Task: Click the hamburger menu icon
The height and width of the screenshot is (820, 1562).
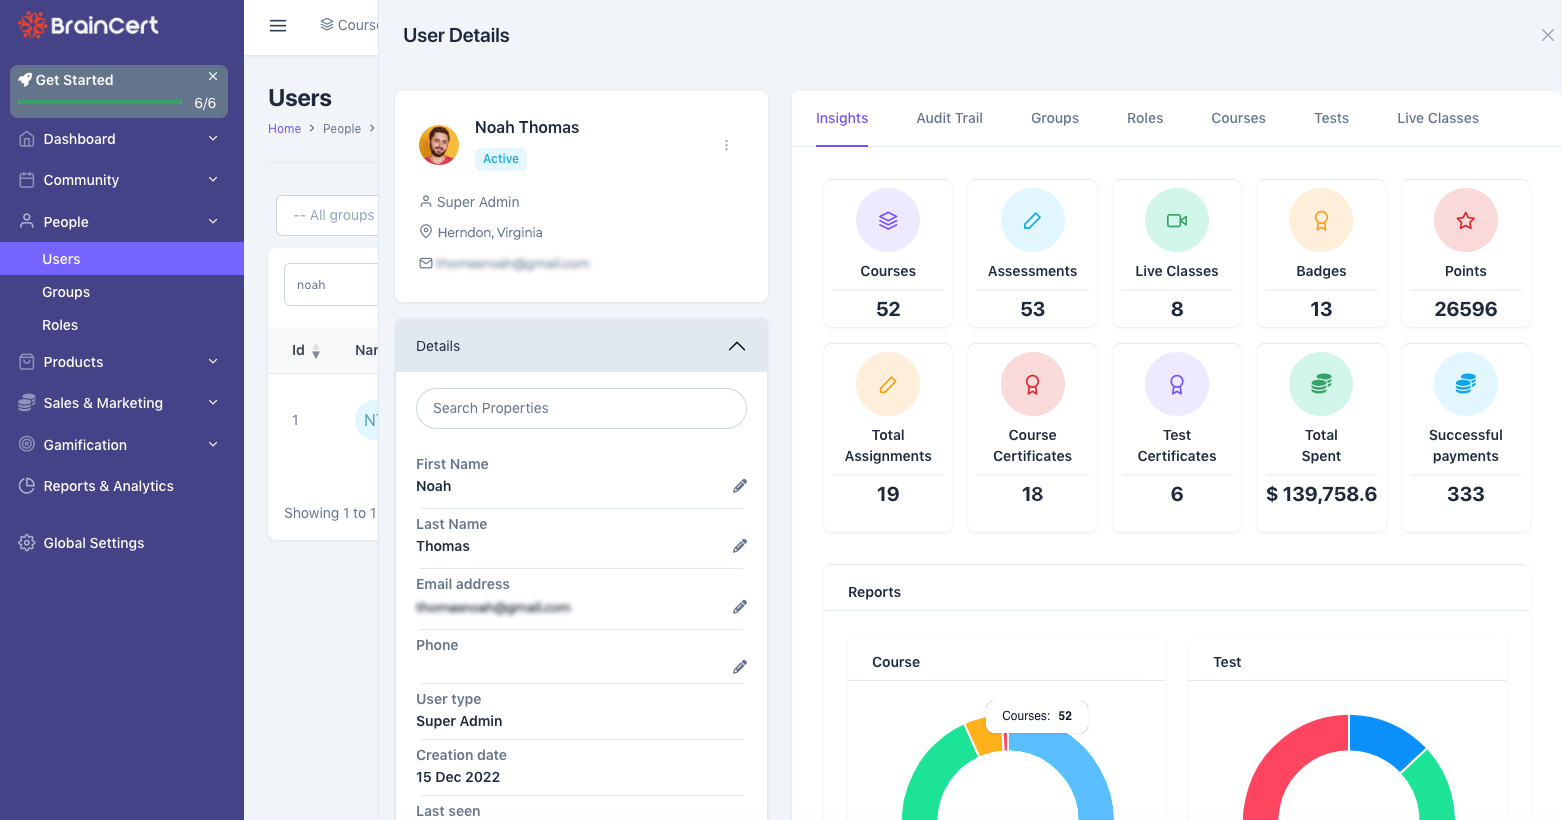Action: [278, 26]
